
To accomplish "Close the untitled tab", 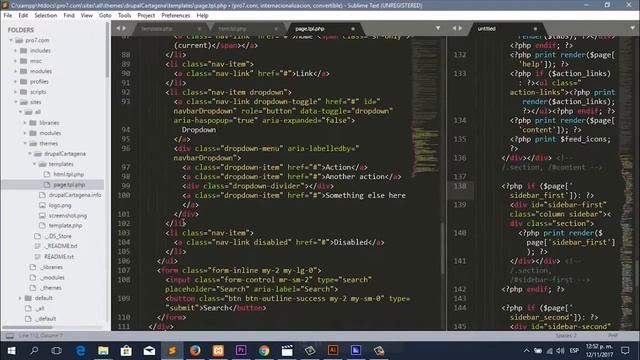I will point(535,29).
